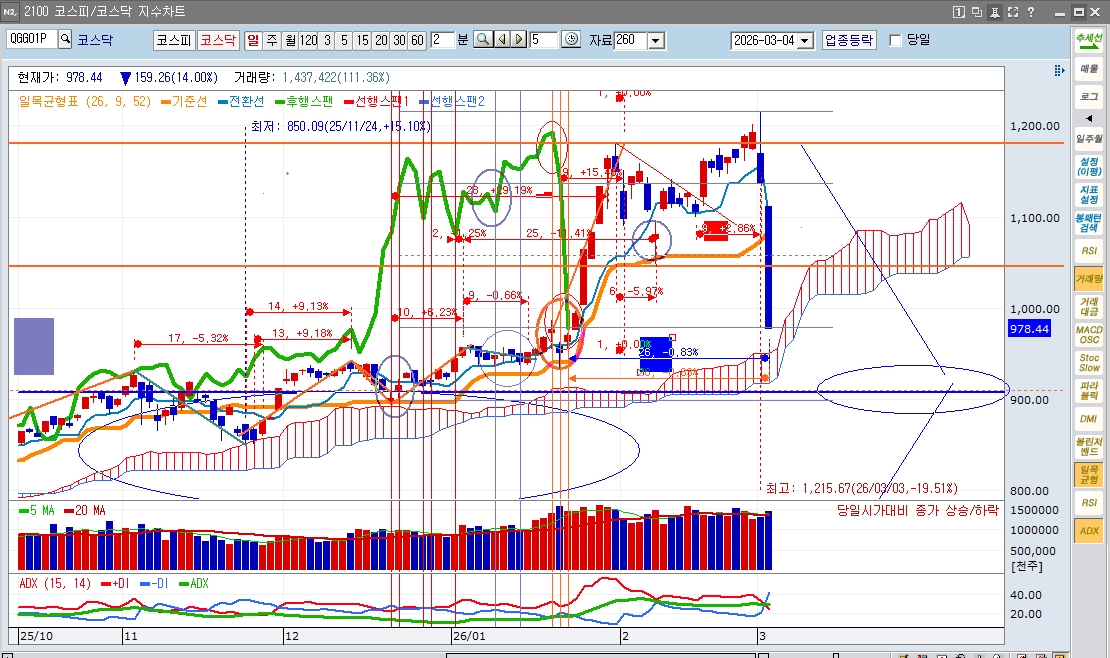Select the 추세선 trendline tool

click(1088, 41)
